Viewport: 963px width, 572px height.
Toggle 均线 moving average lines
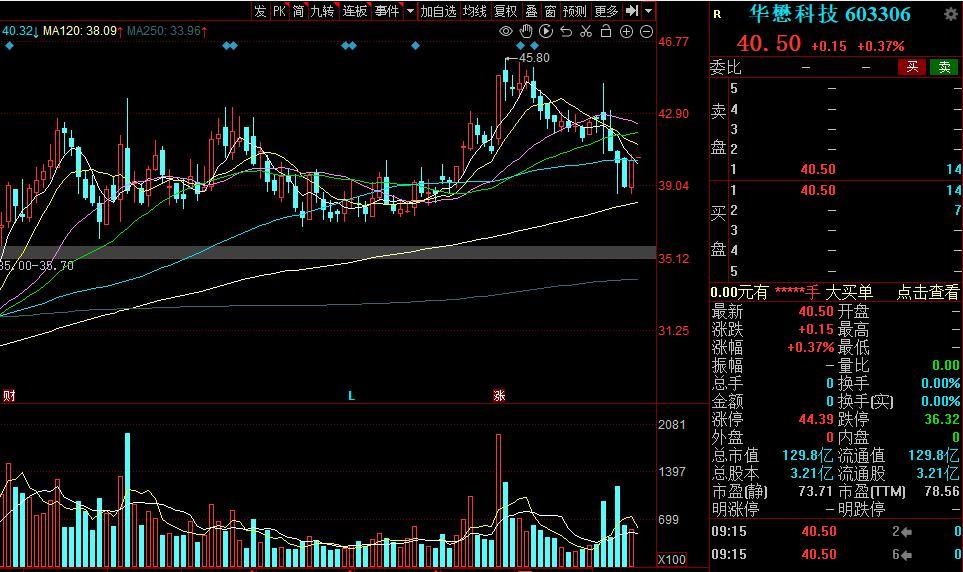475,10
